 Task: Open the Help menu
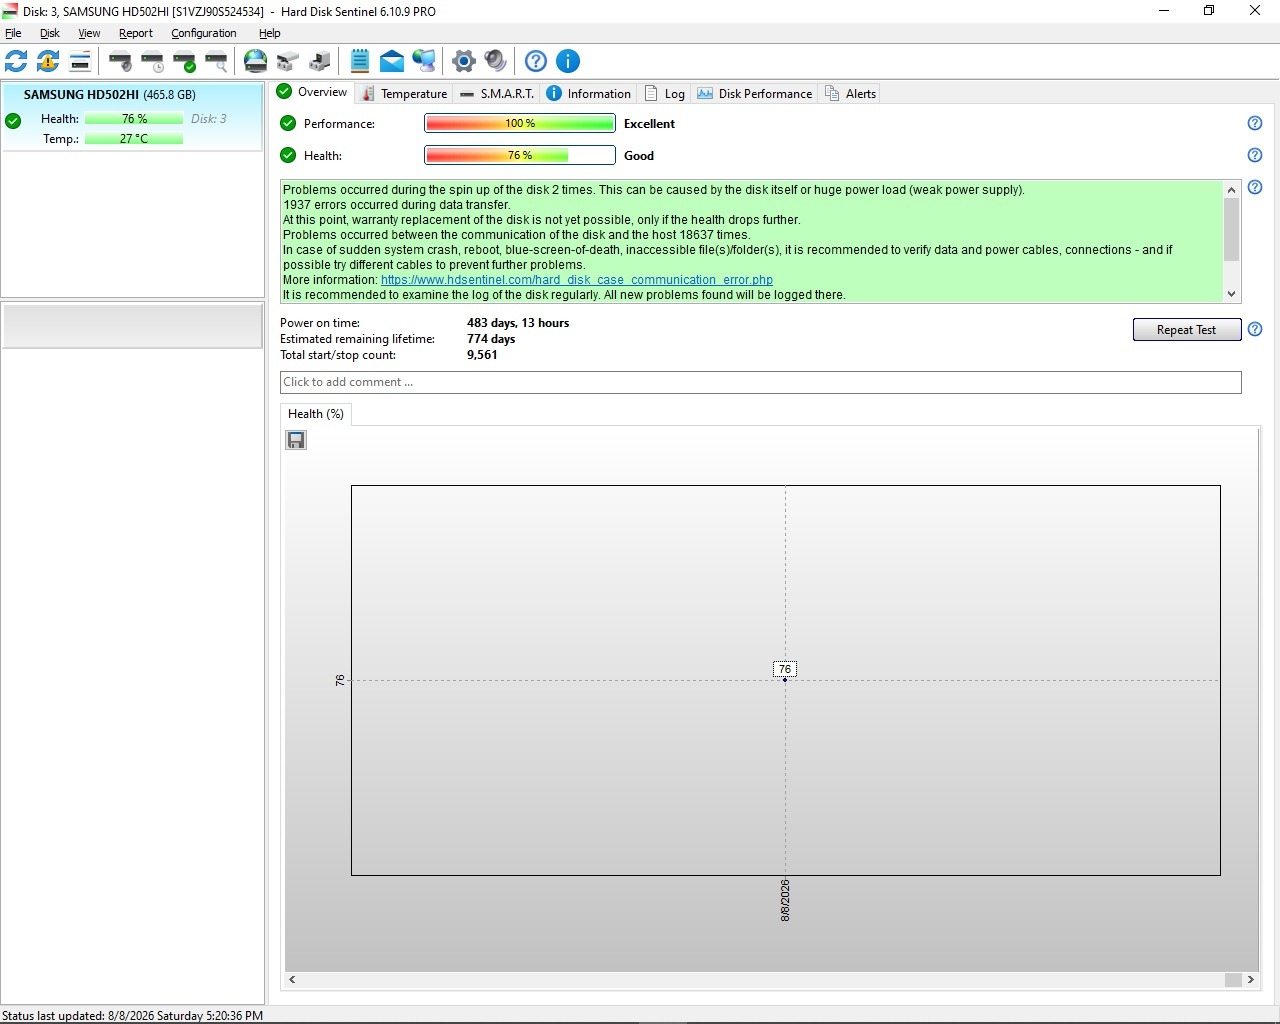(x=270, y=33)
